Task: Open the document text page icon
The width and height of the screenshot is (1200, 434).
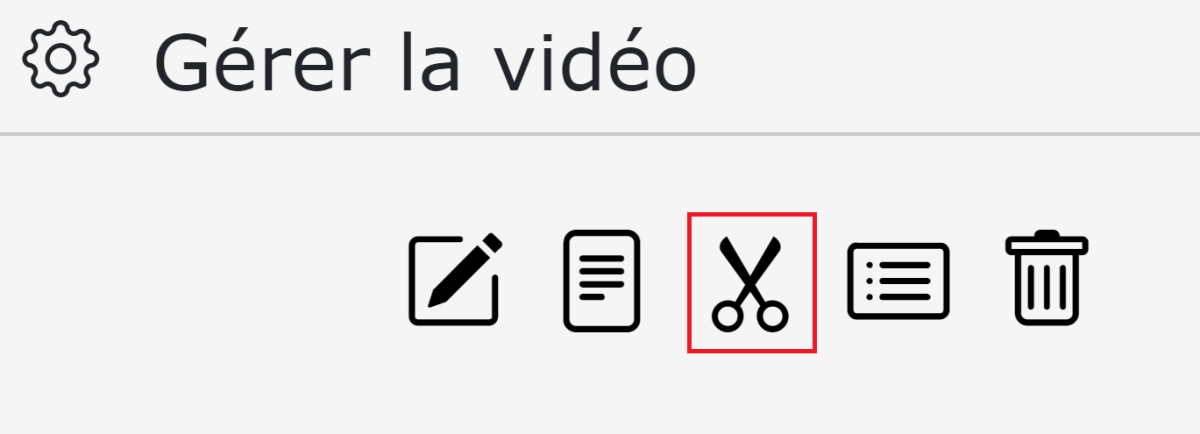Action: 601,281
